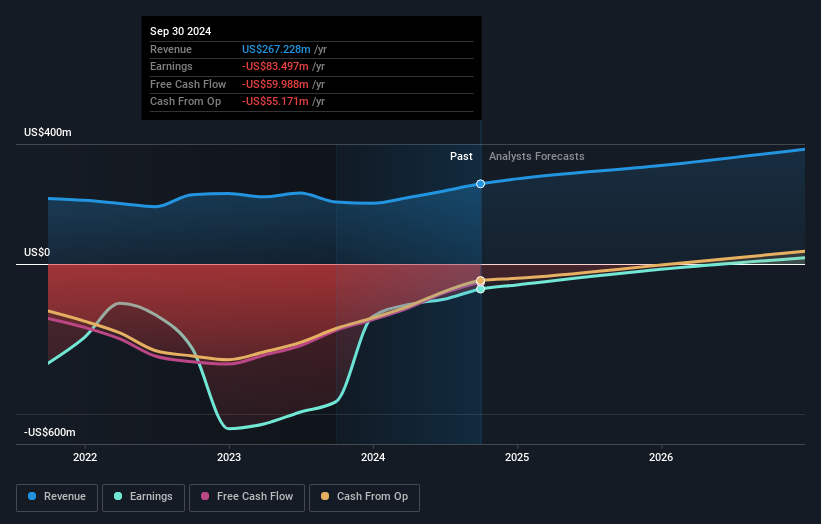Click the teal Earnings data point marker
The image size is (821, 524).
click(480, 289)
